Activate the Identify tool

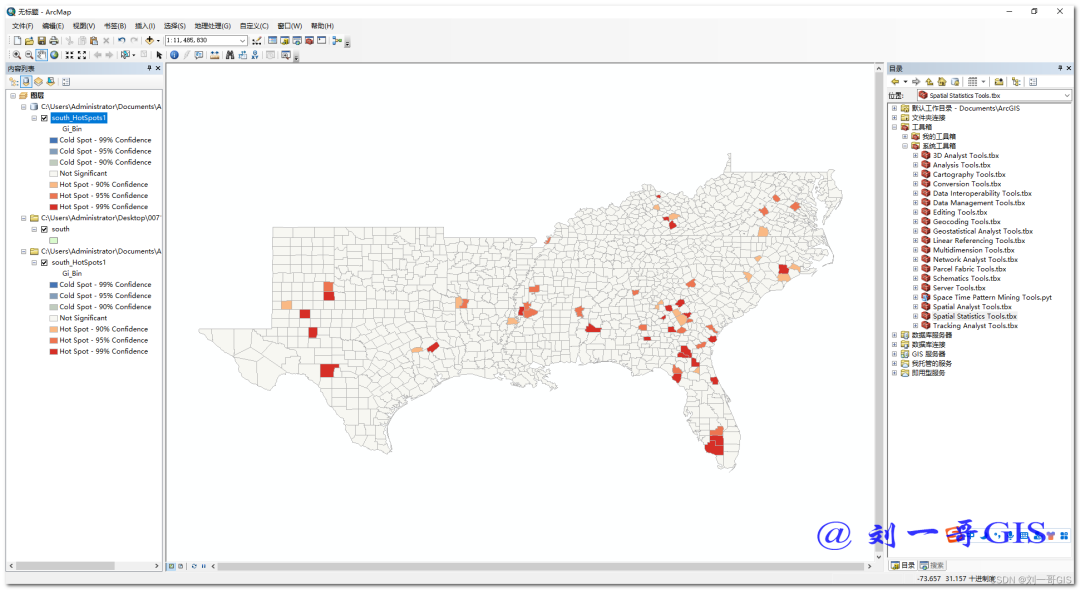click(x=174, y=55)
